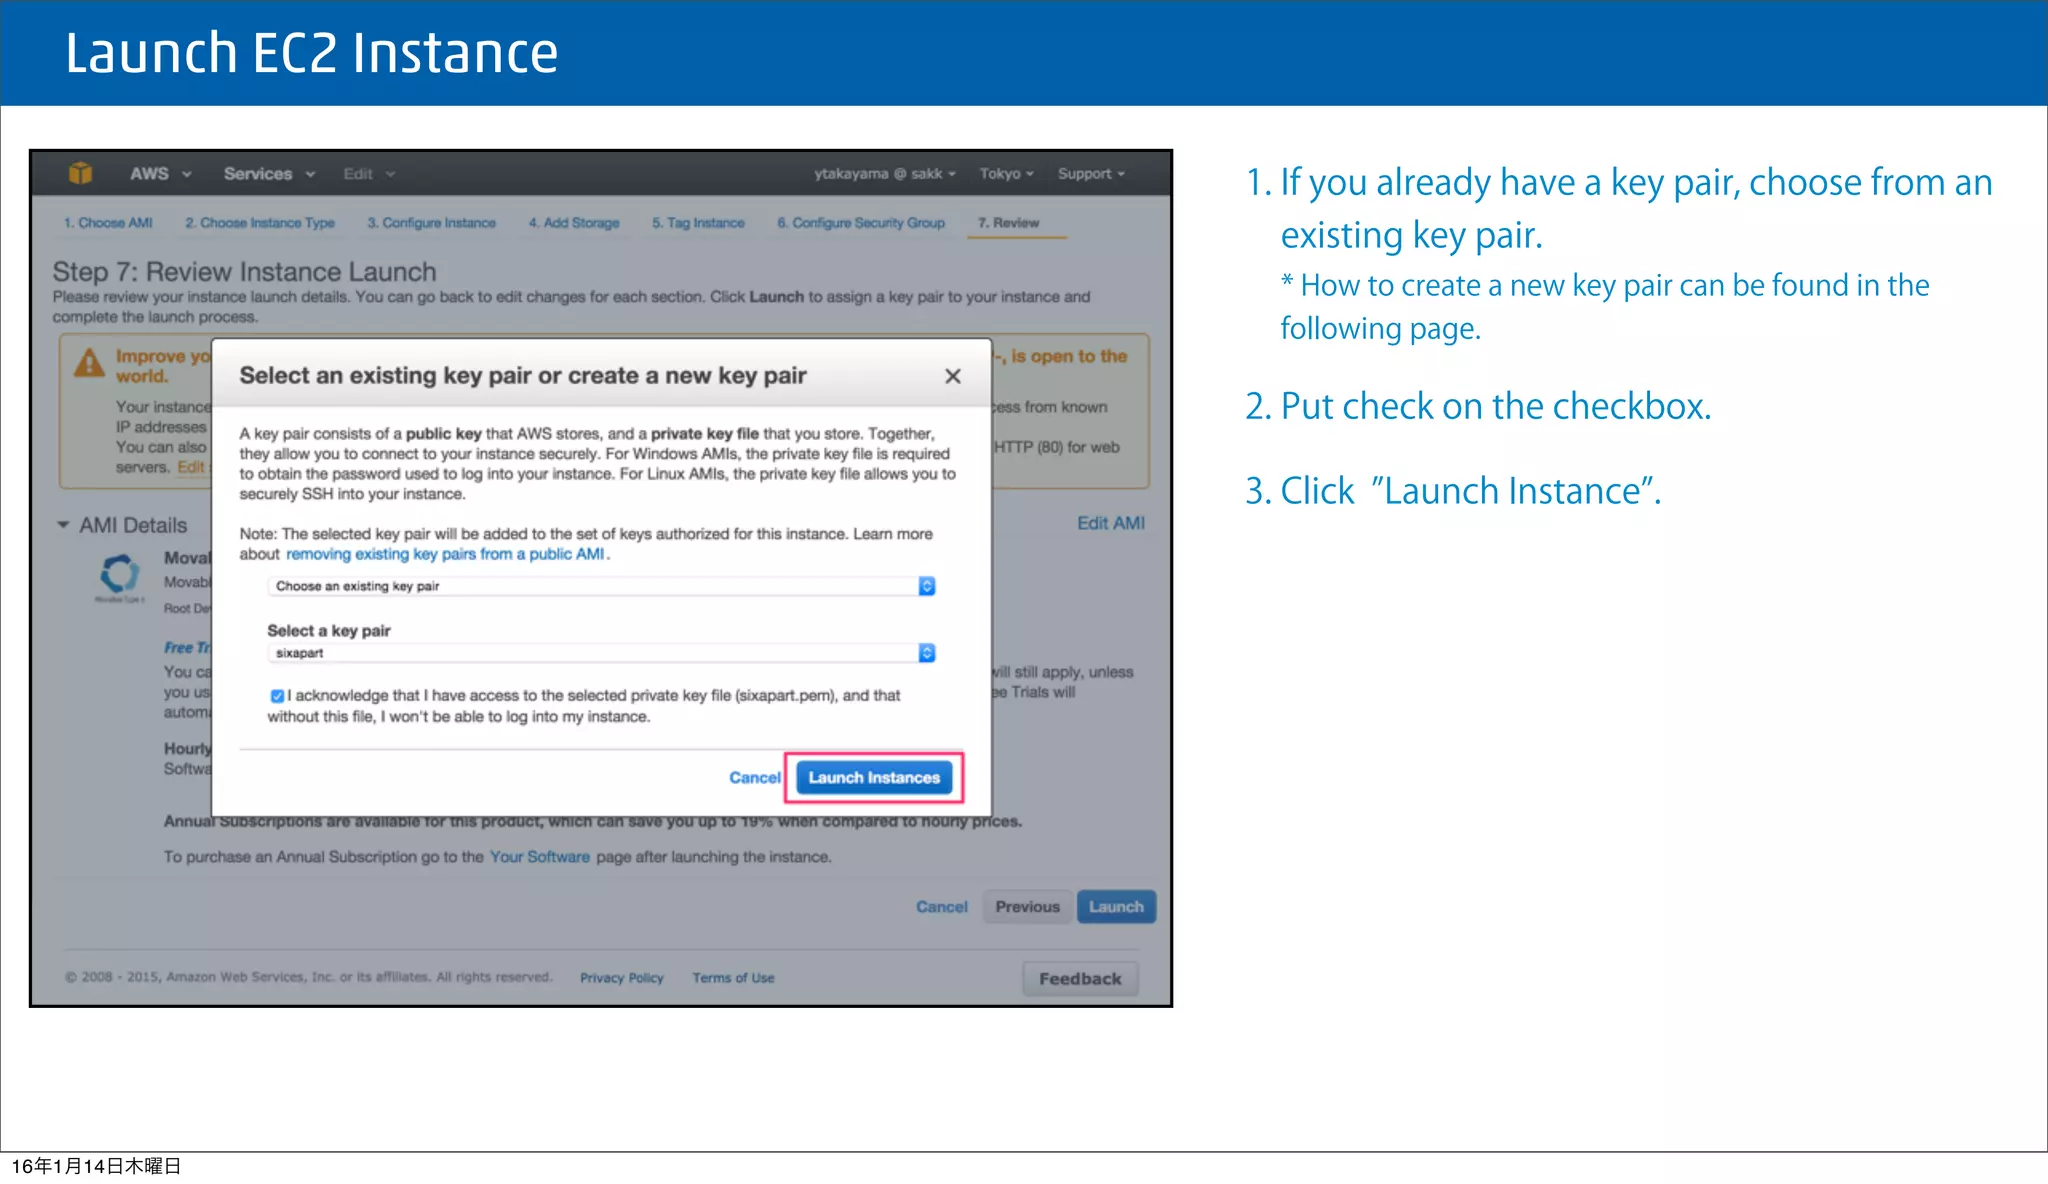
Task: Go to 3. Configure Instance step
Action: coord(431,223)
